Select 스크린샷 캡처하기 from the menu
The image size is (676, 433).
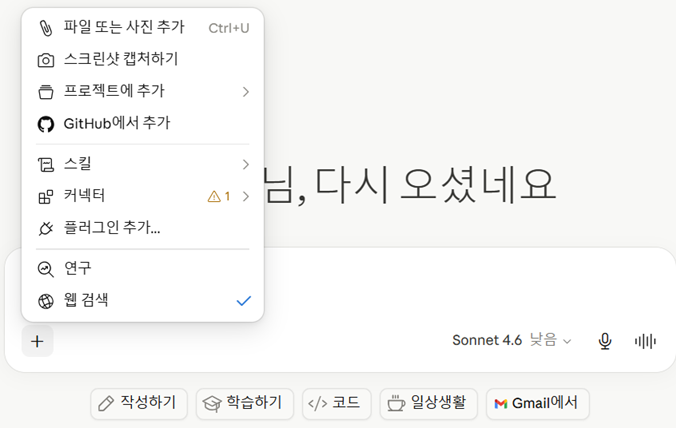pos(143,60)
